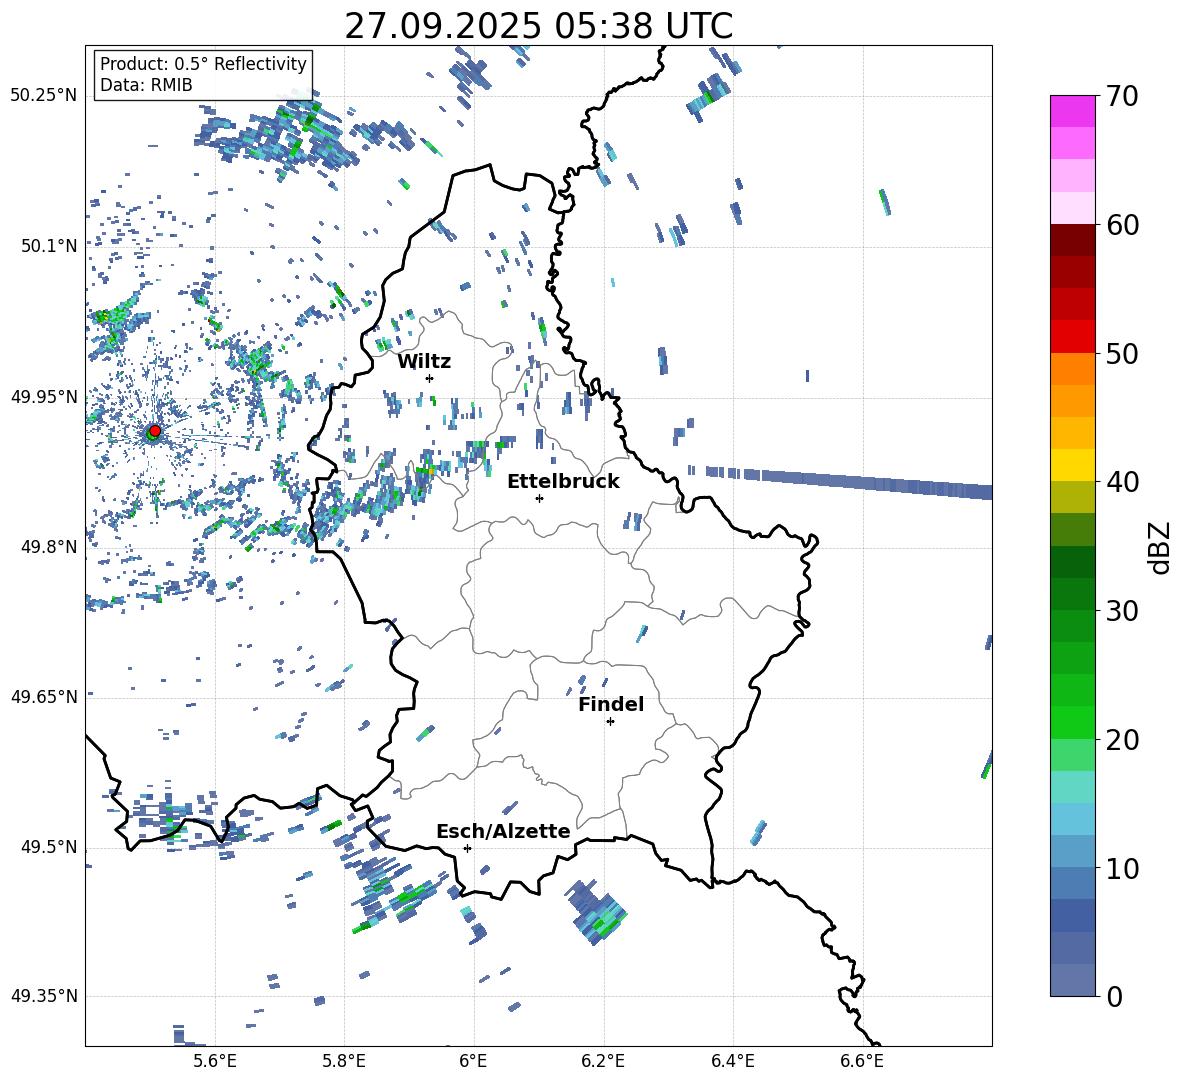Select the Ettelbruck city label
Viewport: 1184px width, 1081px height.
(563, 482)
